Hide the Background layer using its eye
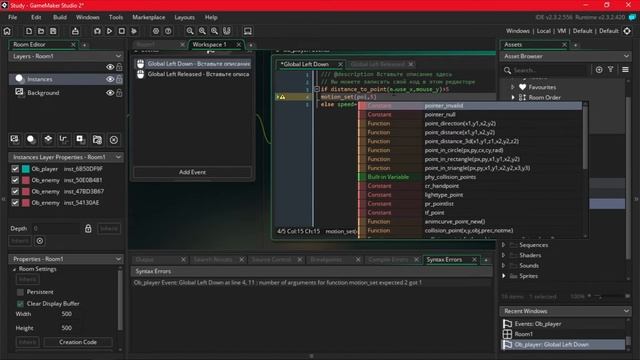The image size is (640, 360). coord(110,93)
